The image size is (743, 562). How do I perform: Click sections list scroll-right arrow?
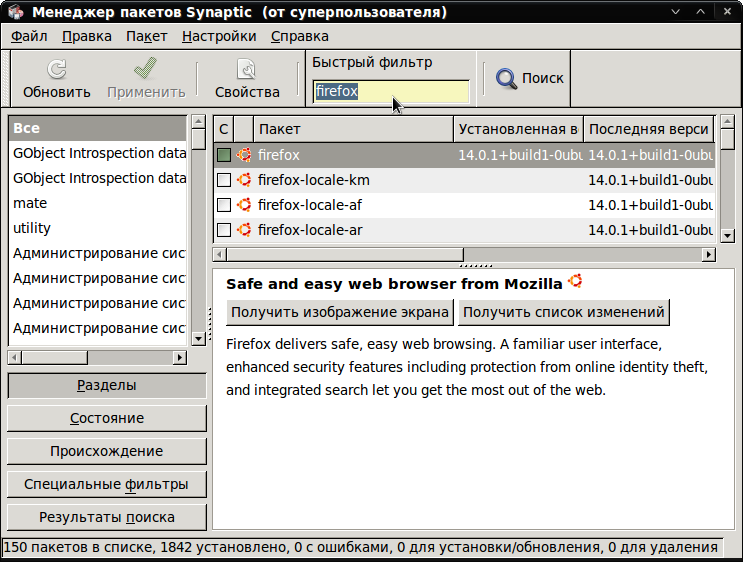(180, 357)
